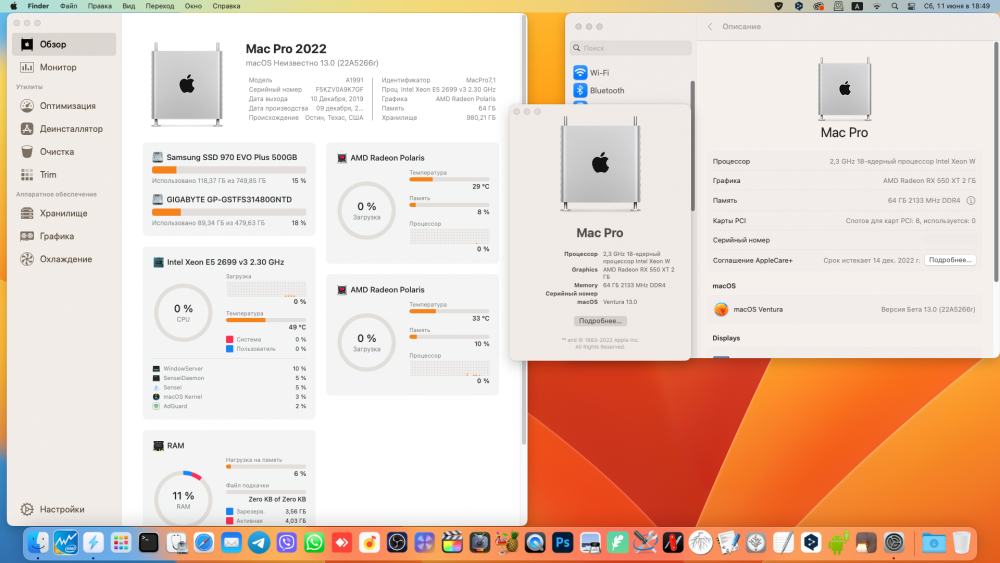Open the Trash in the Dock

961,543
